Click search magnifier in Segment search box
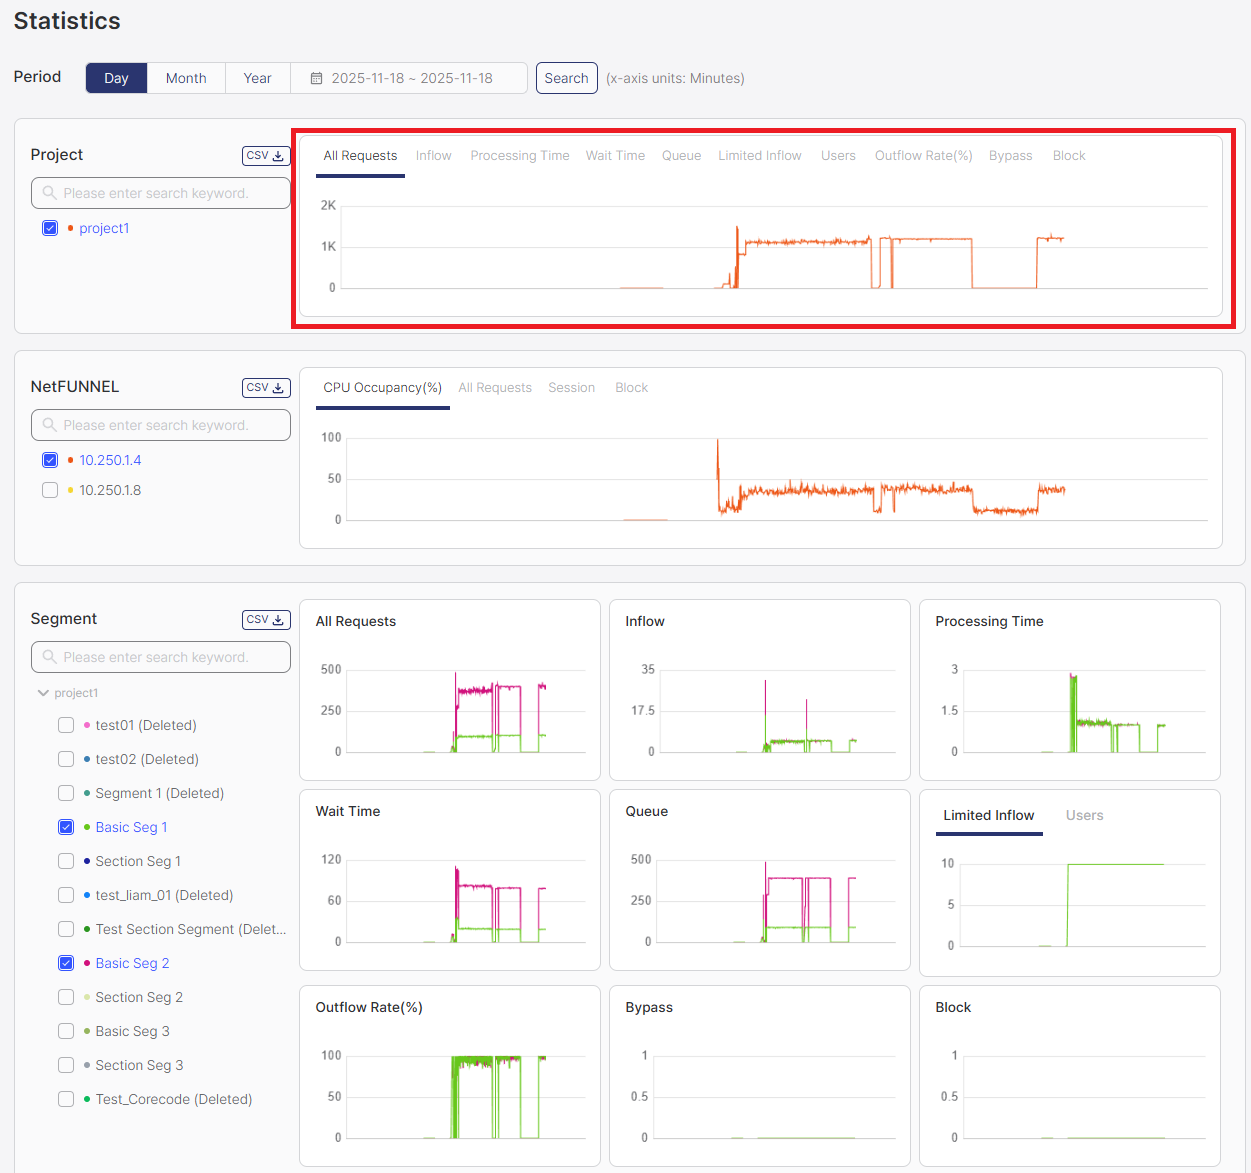Screen dimensions: 1251x1173 [49, 657]
